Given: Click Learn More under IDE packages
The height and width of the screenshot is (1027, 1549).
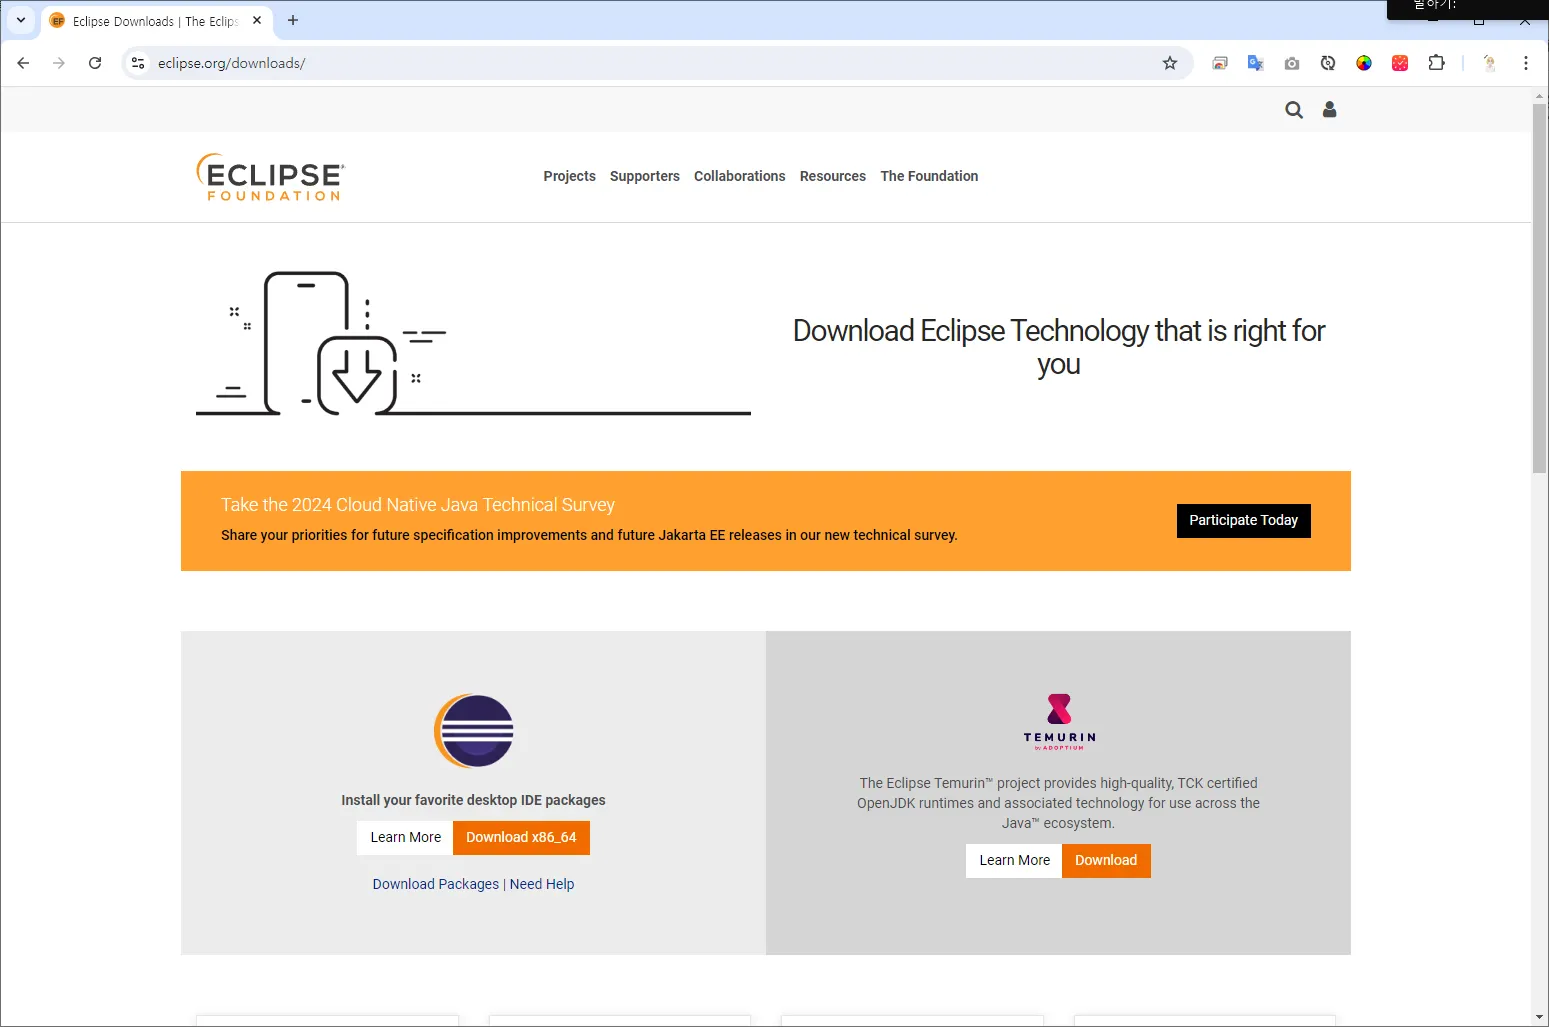Looking at the screenshot, I should tap(405, 838).
